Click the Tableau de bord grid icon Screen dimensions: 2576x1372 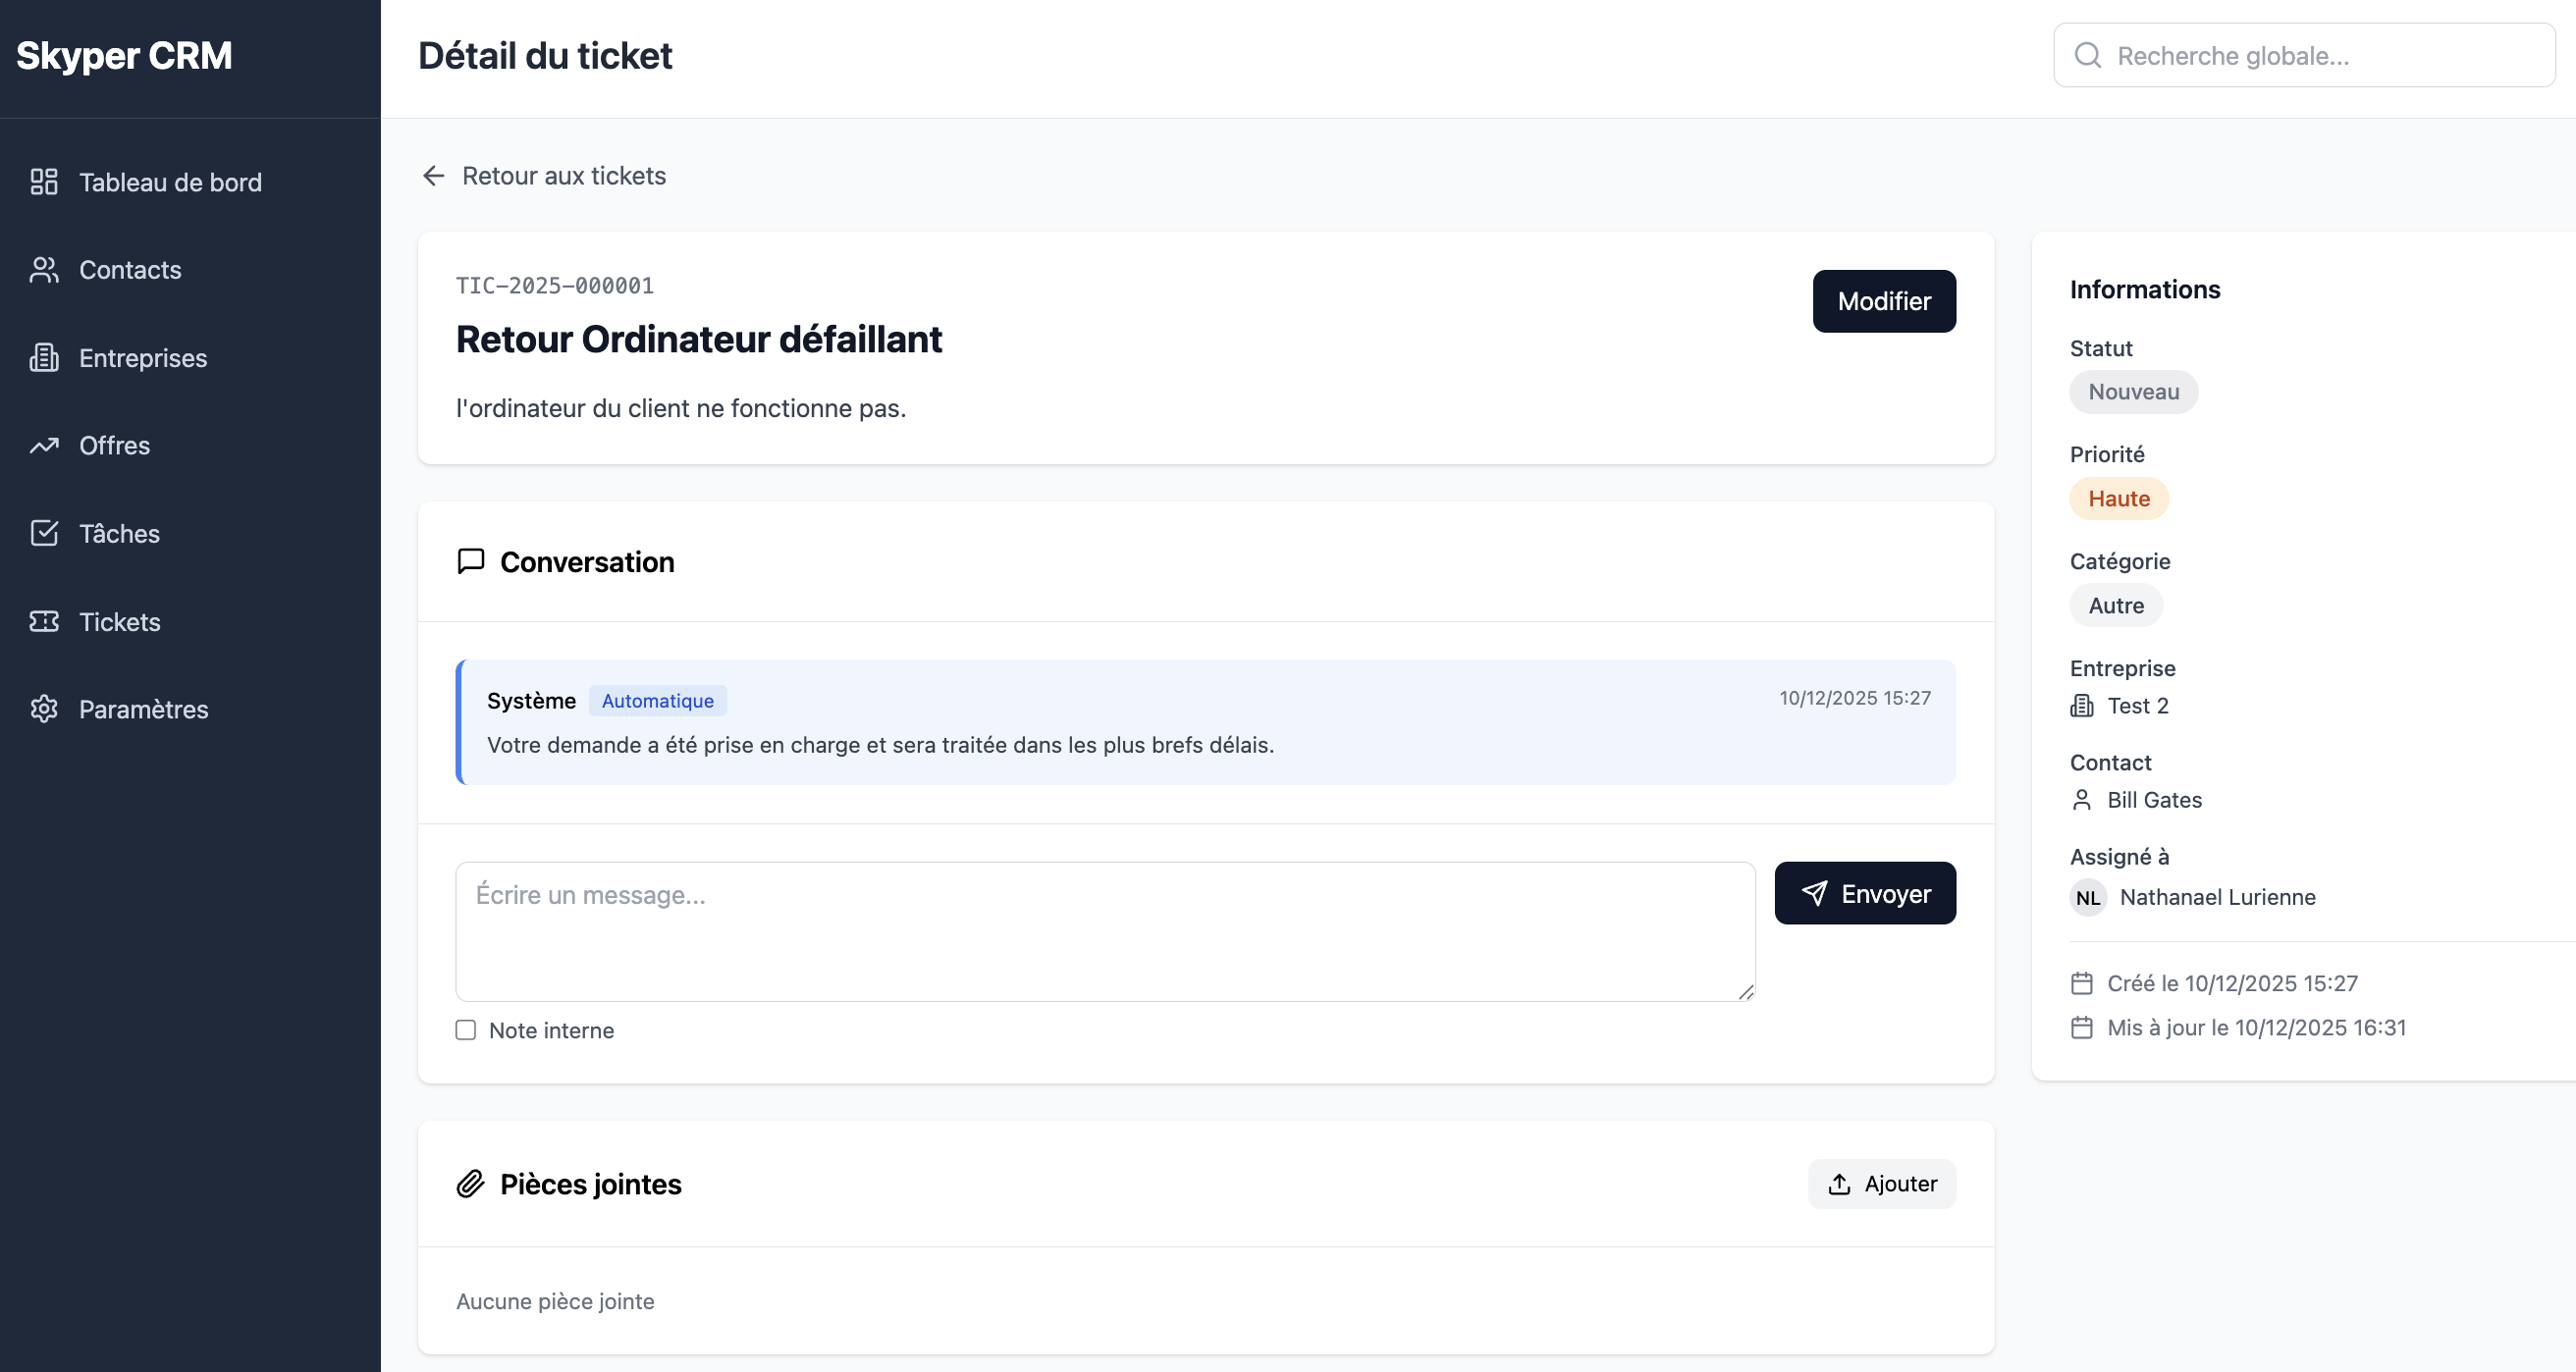[44, 182]
